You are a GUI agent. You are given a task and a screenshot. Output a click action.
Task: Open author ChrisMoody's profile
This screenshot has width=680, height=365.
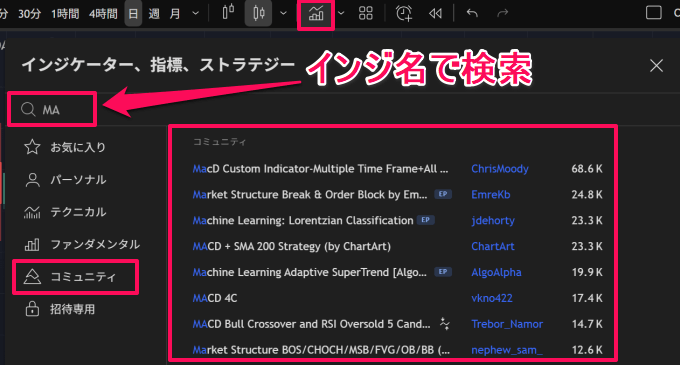point(500,169)
